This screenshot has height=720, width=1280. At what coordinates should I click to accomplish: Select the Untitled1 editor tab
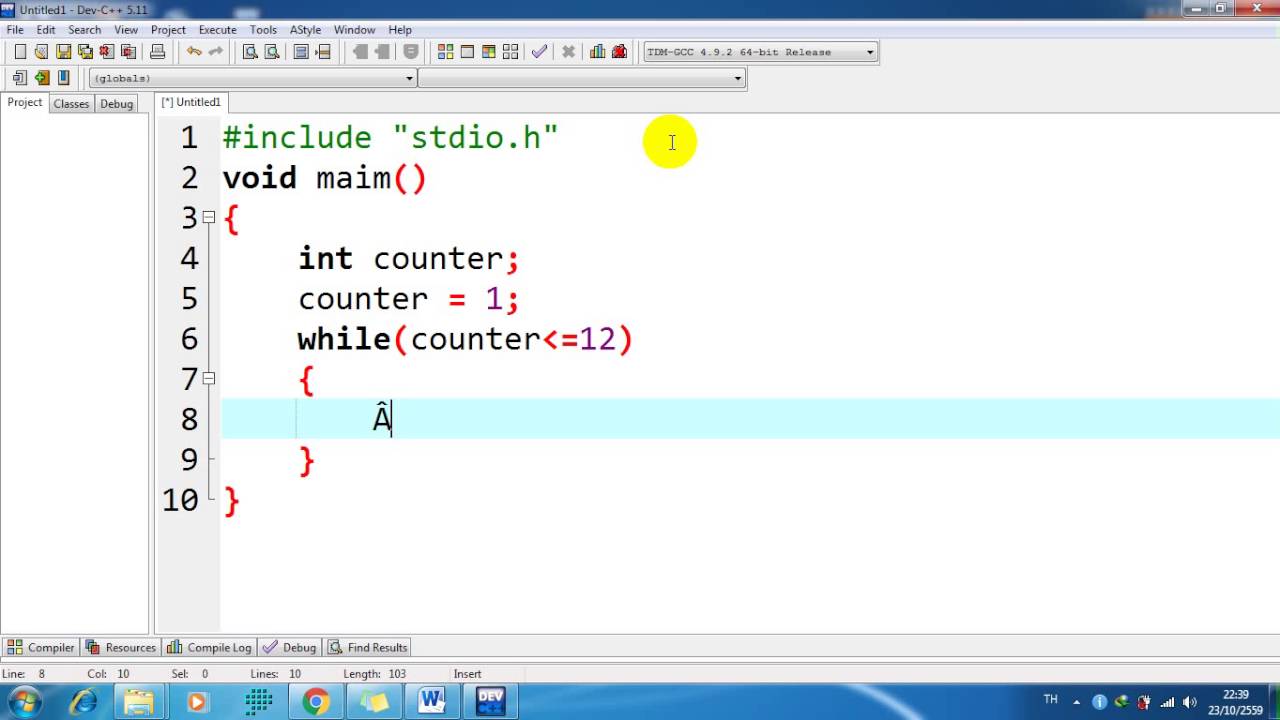coord(192,102)
